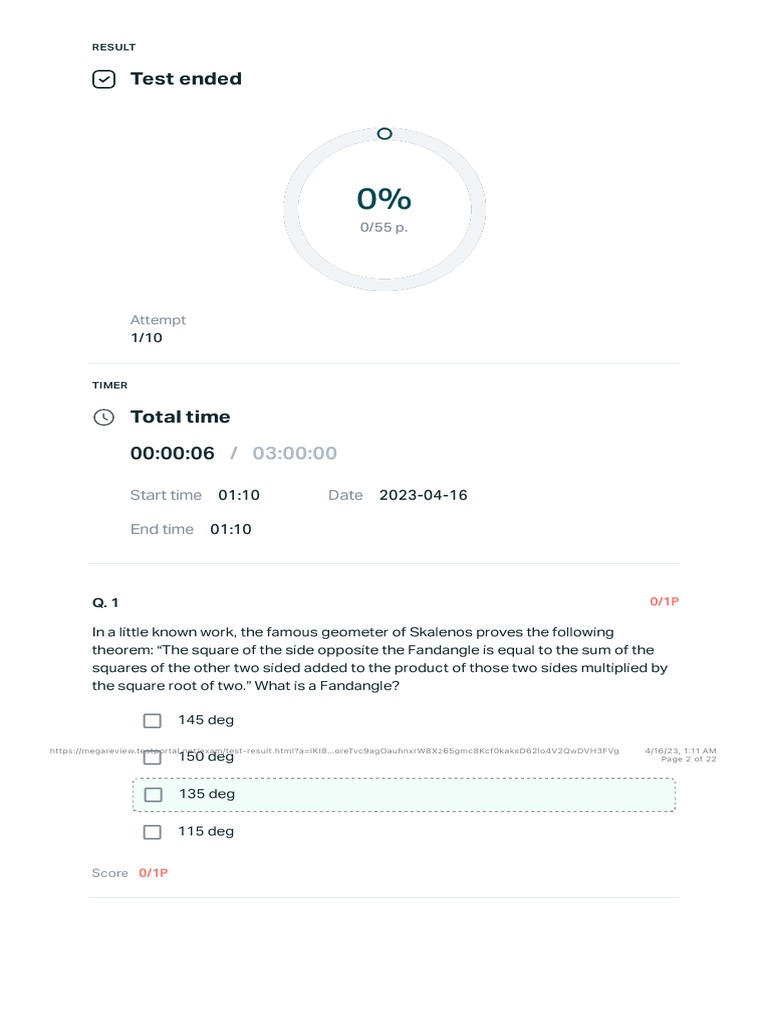
Task: Check the 145 deg answer checkbox
Action: pyautogui.click(x=152, y=720)
